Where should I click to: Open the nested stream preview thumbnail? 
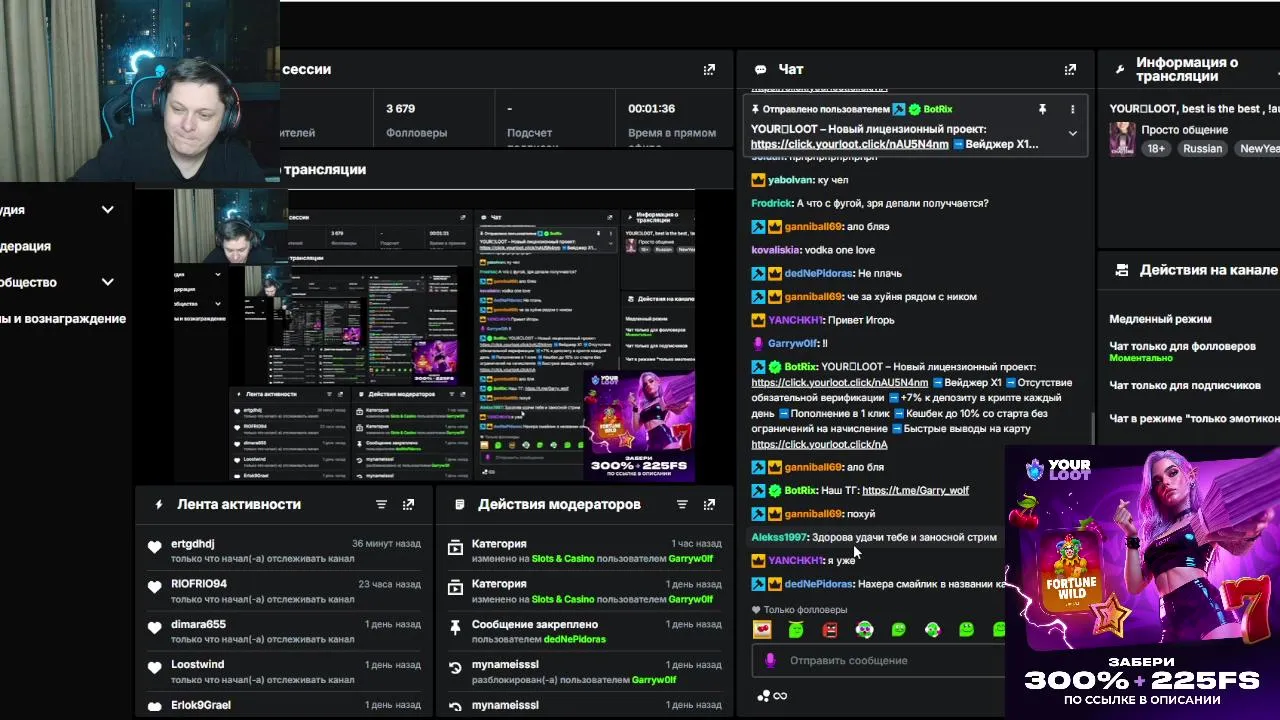click(x=435, y=335)
